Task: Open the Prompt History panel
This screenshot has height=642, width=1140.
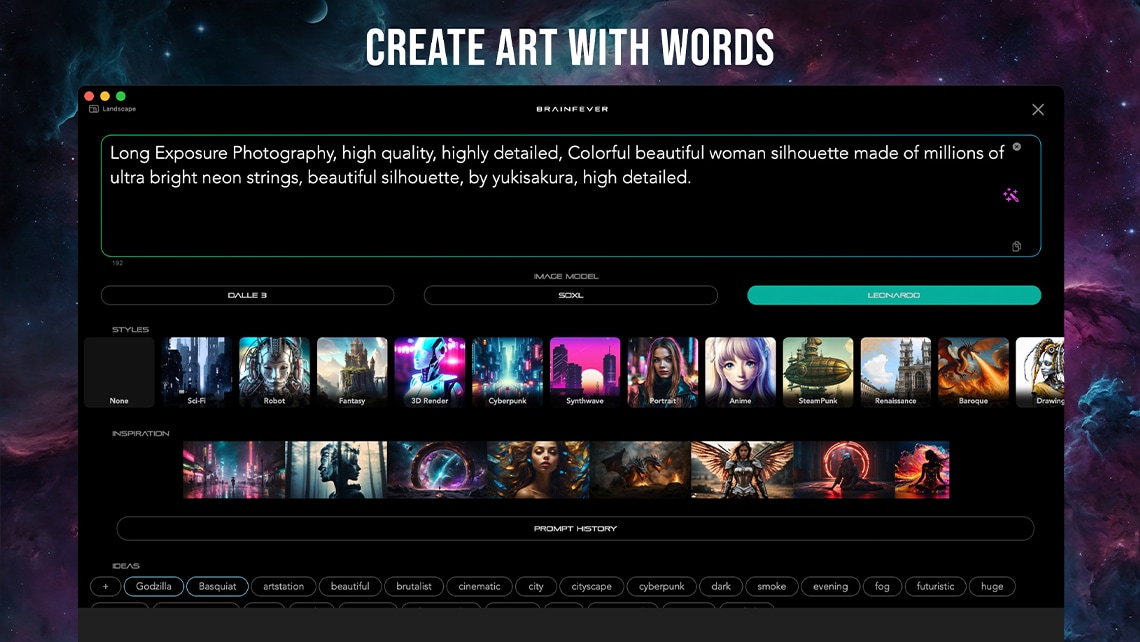Action: [575, 528]
